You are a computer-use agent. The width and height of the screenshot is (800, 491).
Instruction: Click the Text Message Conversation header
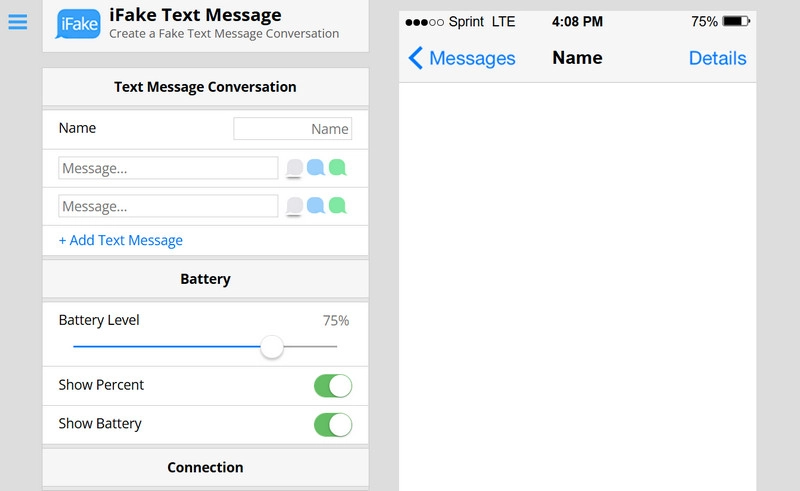tap(205, 87)
